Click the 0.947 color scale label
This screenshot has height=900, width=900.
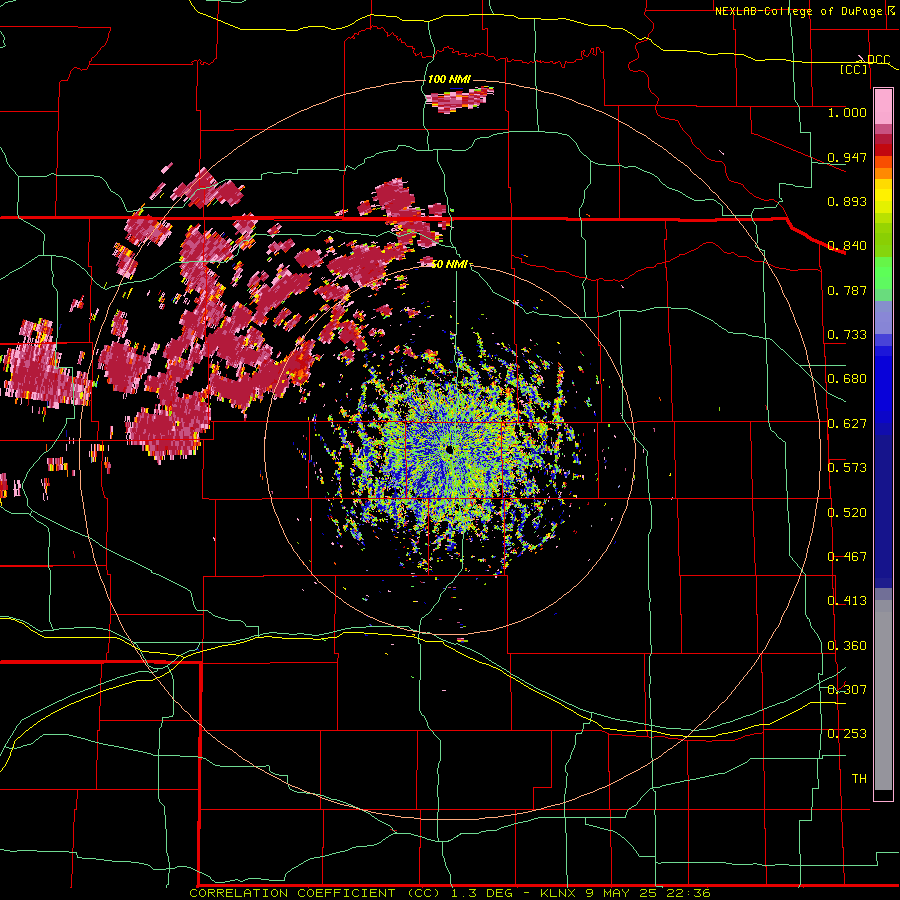coord(847,157)
